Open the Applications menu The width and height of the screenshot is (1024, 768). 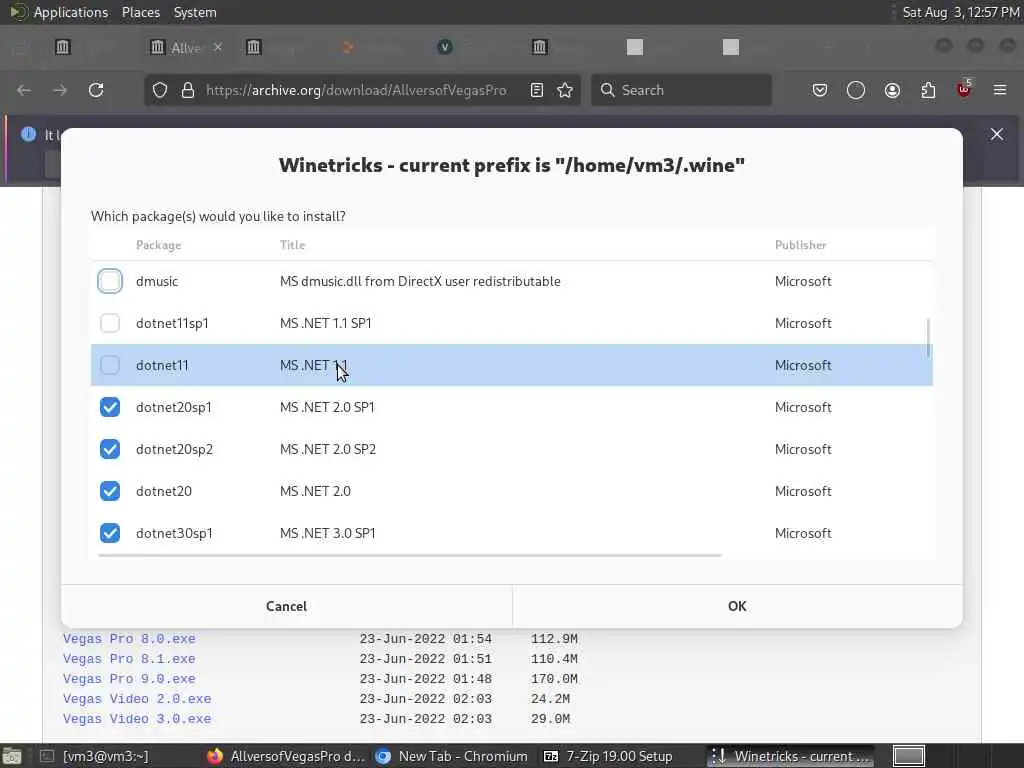click(x=71, y=12)
